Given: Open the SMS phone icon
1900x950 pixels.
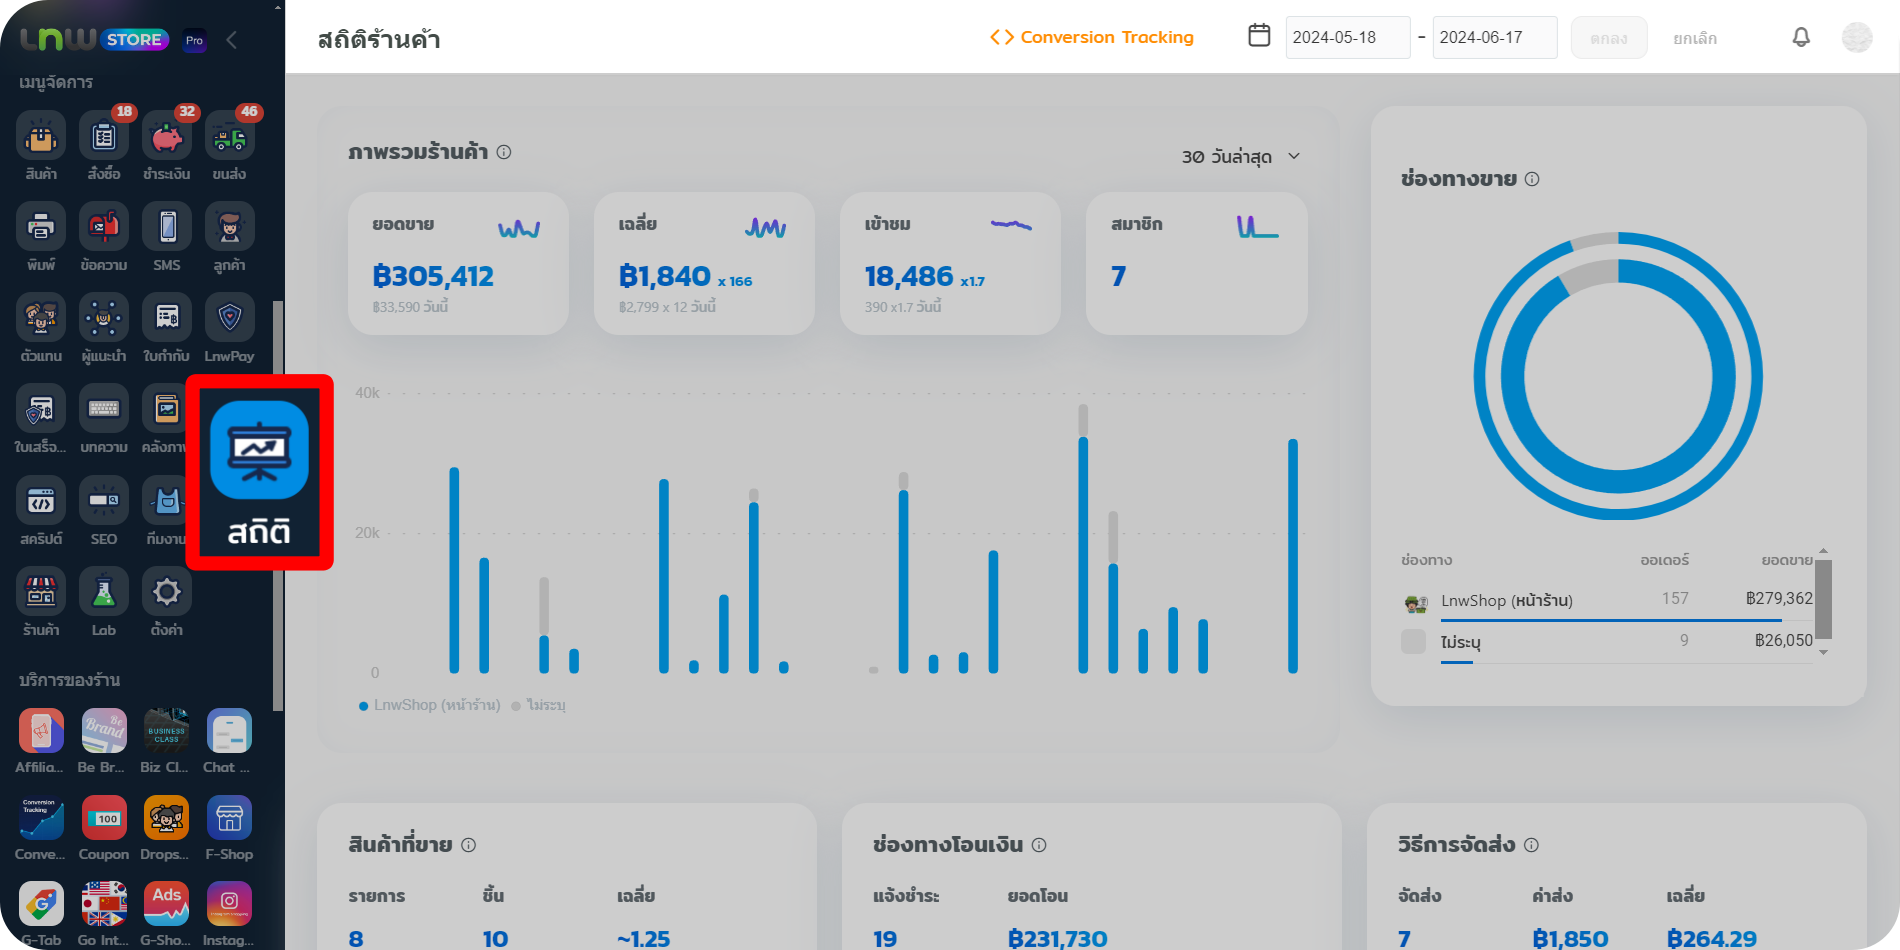Looking at the screenshot, I should (167, 228).
